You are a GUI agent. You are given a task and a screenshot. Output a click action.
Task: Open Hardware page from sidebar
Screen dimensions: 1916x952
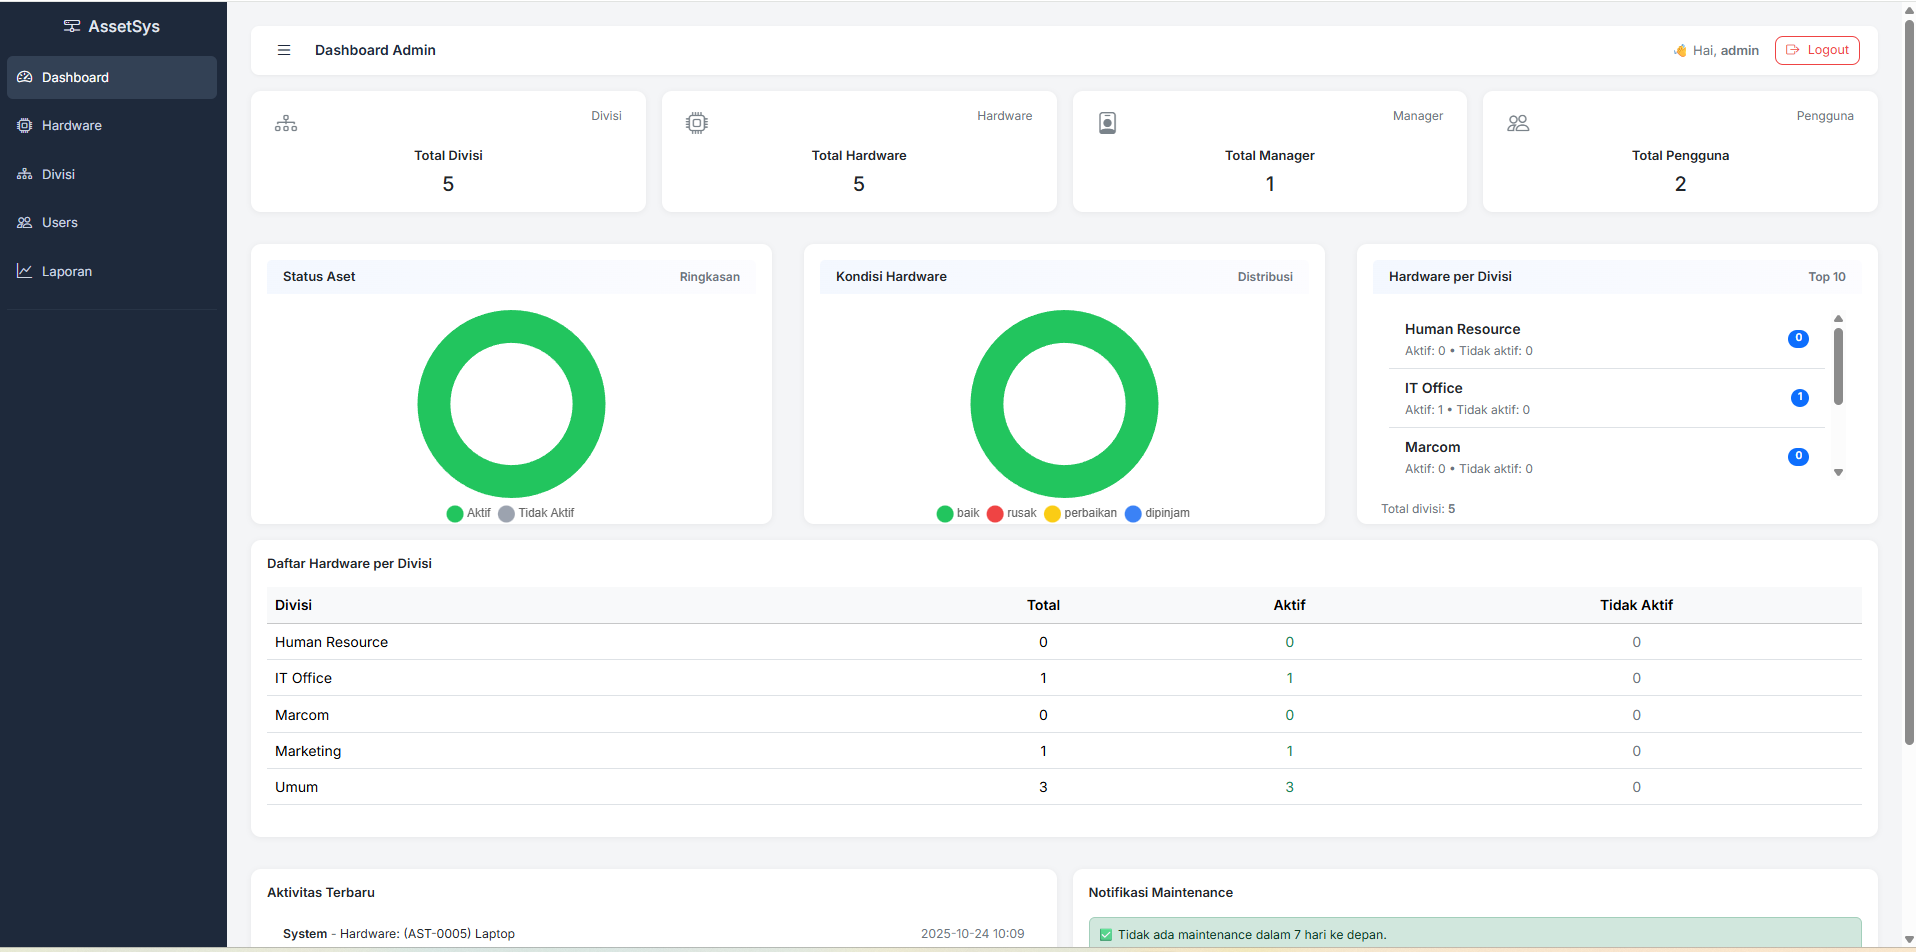(72, 126)
